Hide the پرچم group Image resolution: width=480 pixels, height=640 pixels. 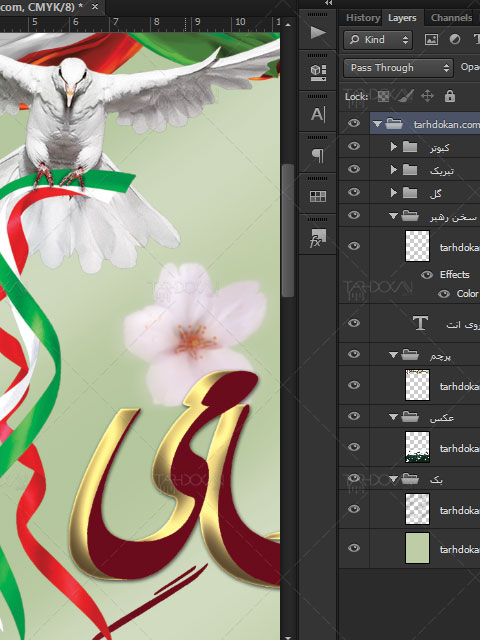point(354,354)
